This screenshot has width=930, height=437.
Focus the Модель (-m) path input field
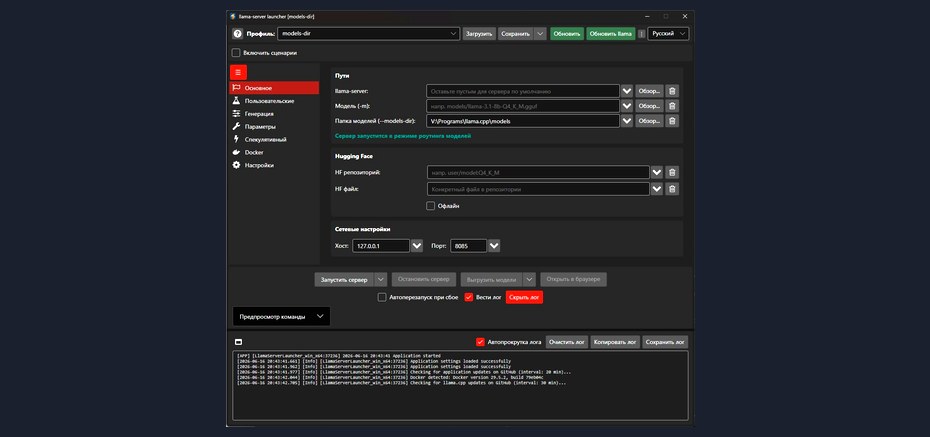pyautogui.click(x=523, y=106)
